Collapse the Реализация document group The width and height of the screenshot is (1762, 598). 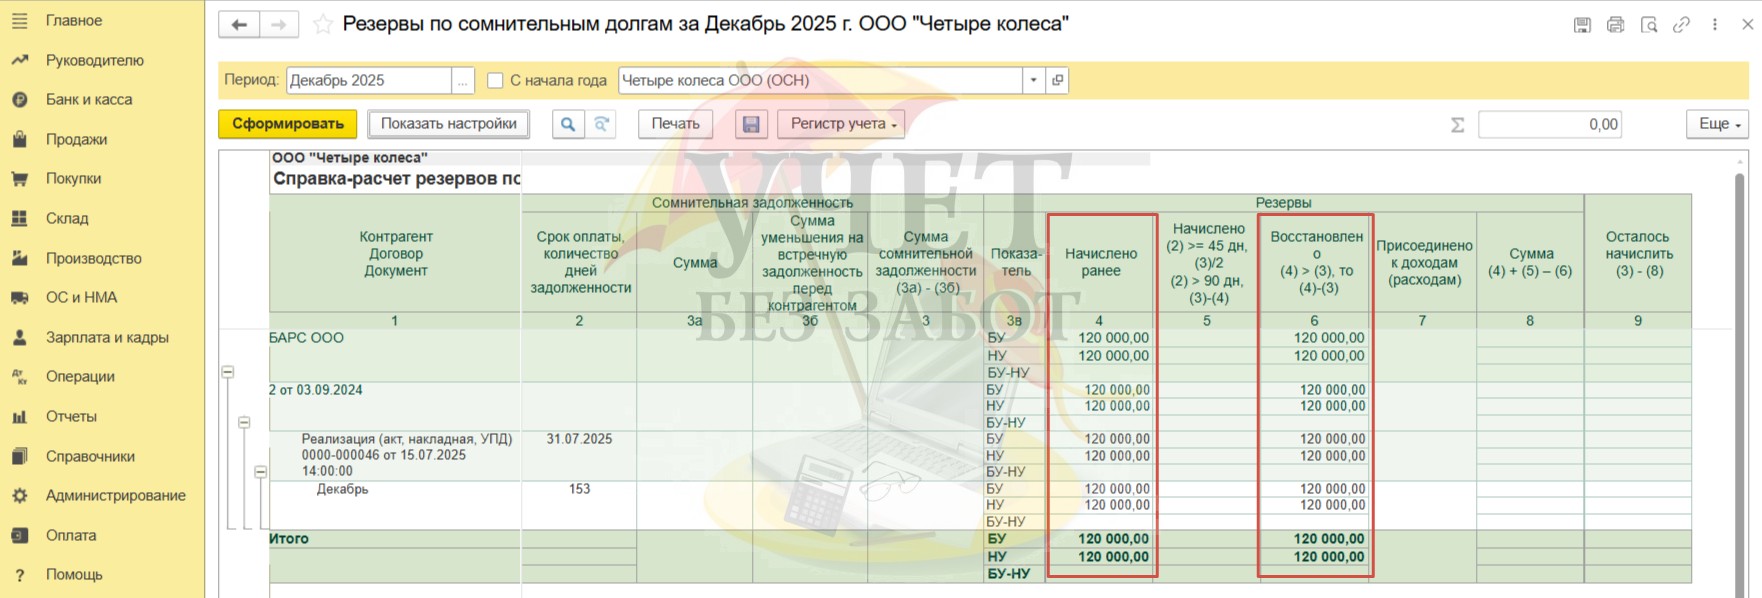coord(260,471)
